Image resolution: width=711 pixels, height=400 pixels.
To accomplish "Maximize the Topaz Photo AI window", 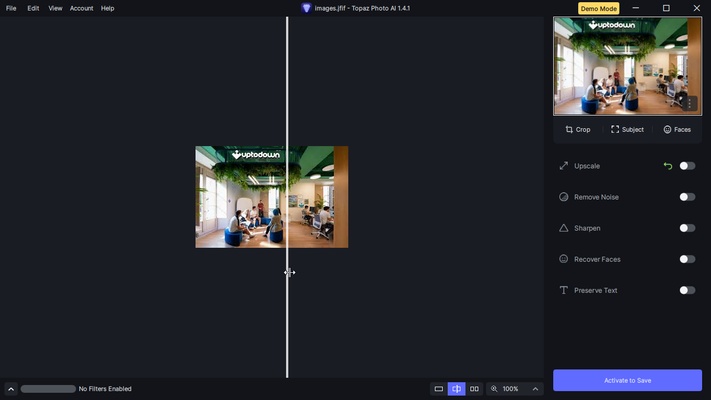I will coord(666,8).
